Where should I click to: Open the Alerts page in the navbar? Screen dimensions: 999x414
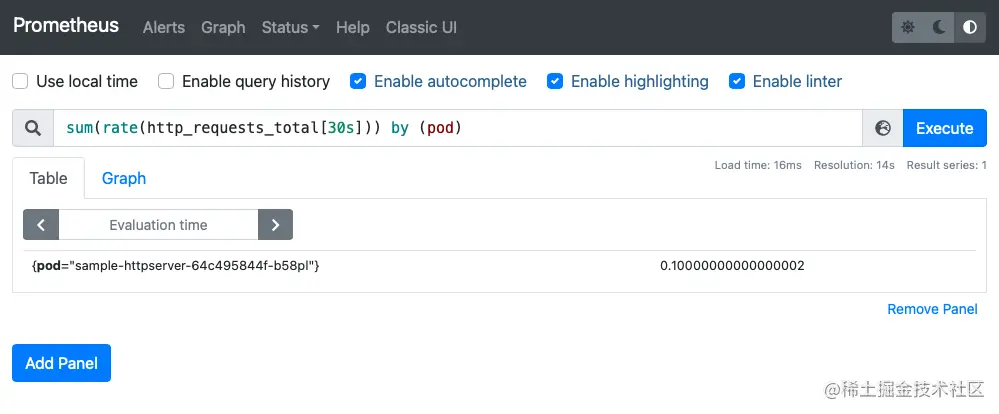(x=164, y=28)
